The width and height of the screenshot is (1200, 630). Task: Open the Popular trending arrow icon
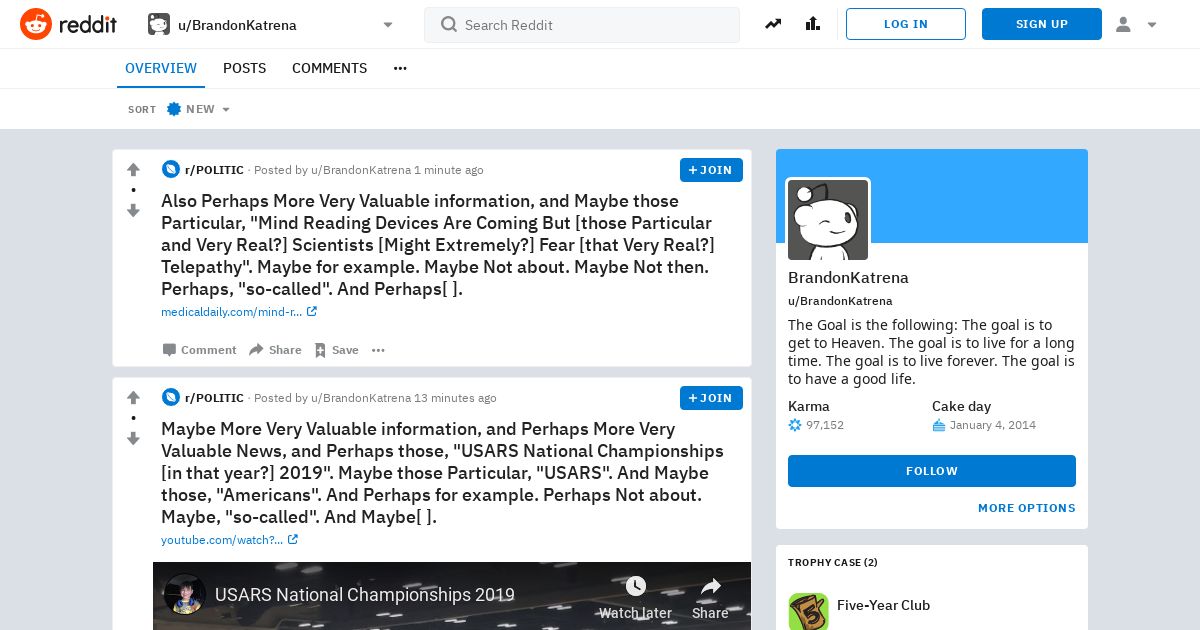773,24
